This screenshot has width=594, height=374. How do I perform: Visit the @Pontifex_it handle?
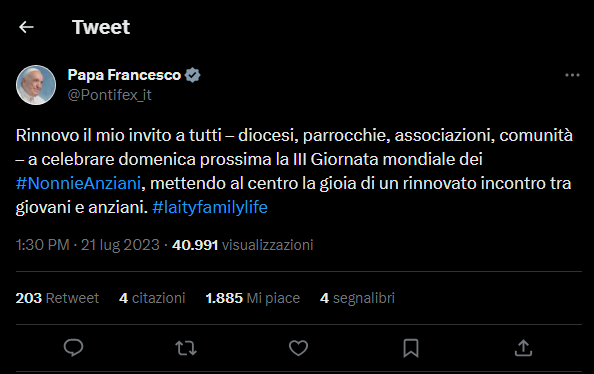pos(109,95)
